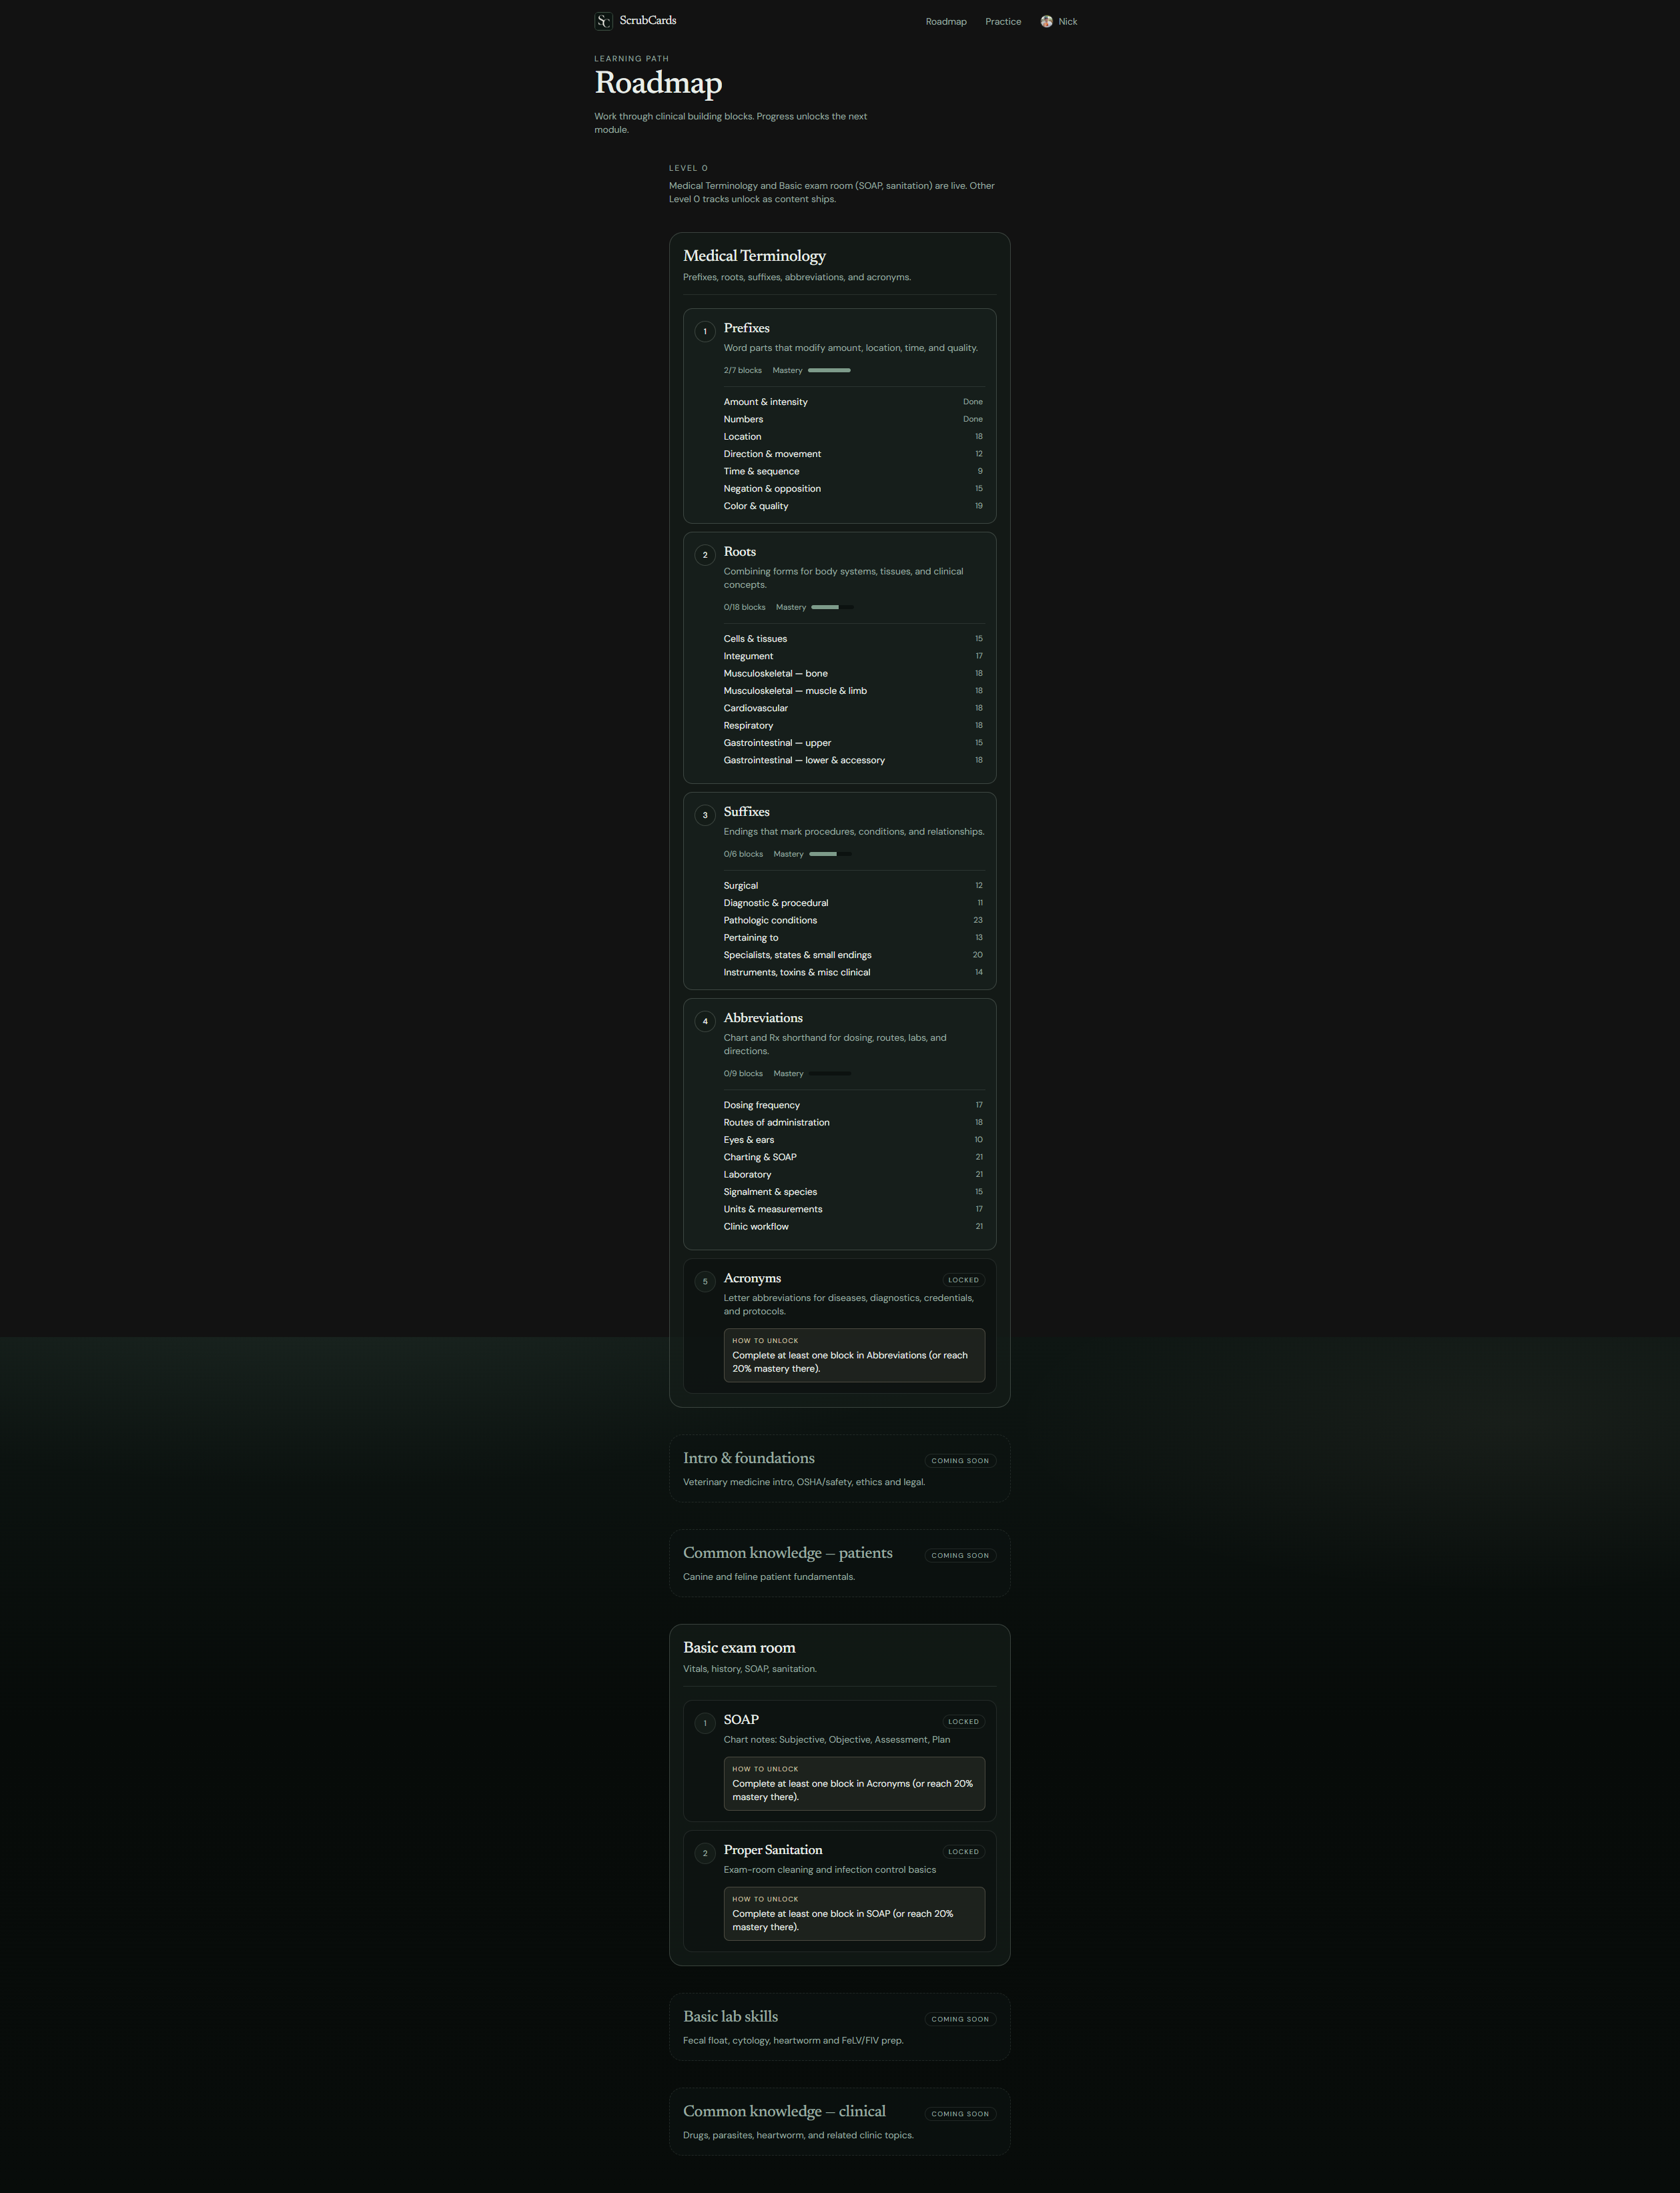Click the SOAP LOCKED badge
Image resolution: width=1680 pixels, height=2193 pixels.
pyautogui.click(x=964, y=1722)
